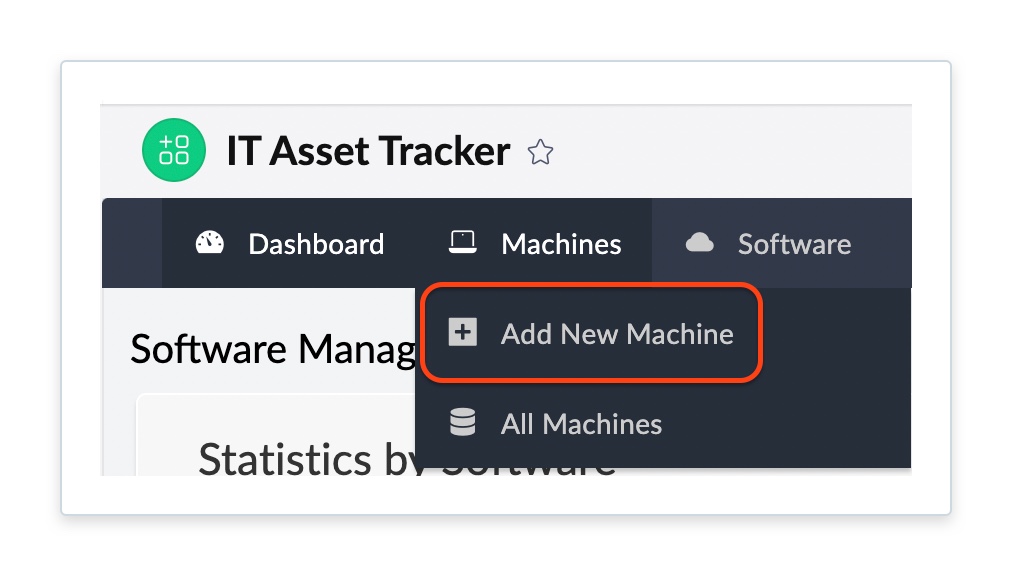
Task: Click the Machines laptop icon
Action: 462,243
